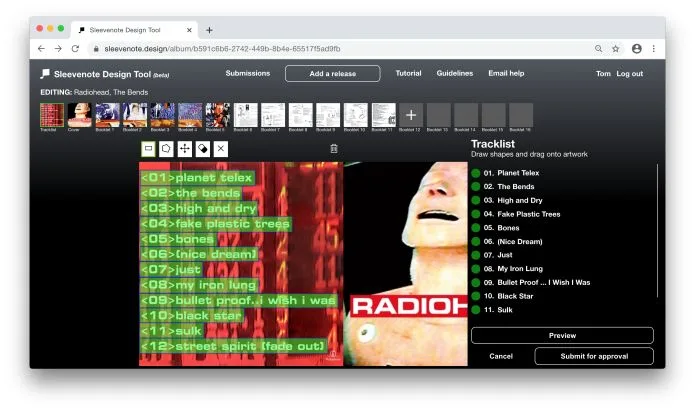Viewport: 695px width, 411px height.
Task: Click the trash delete icon
Action: pyautogui.click(x=334, y=148)
